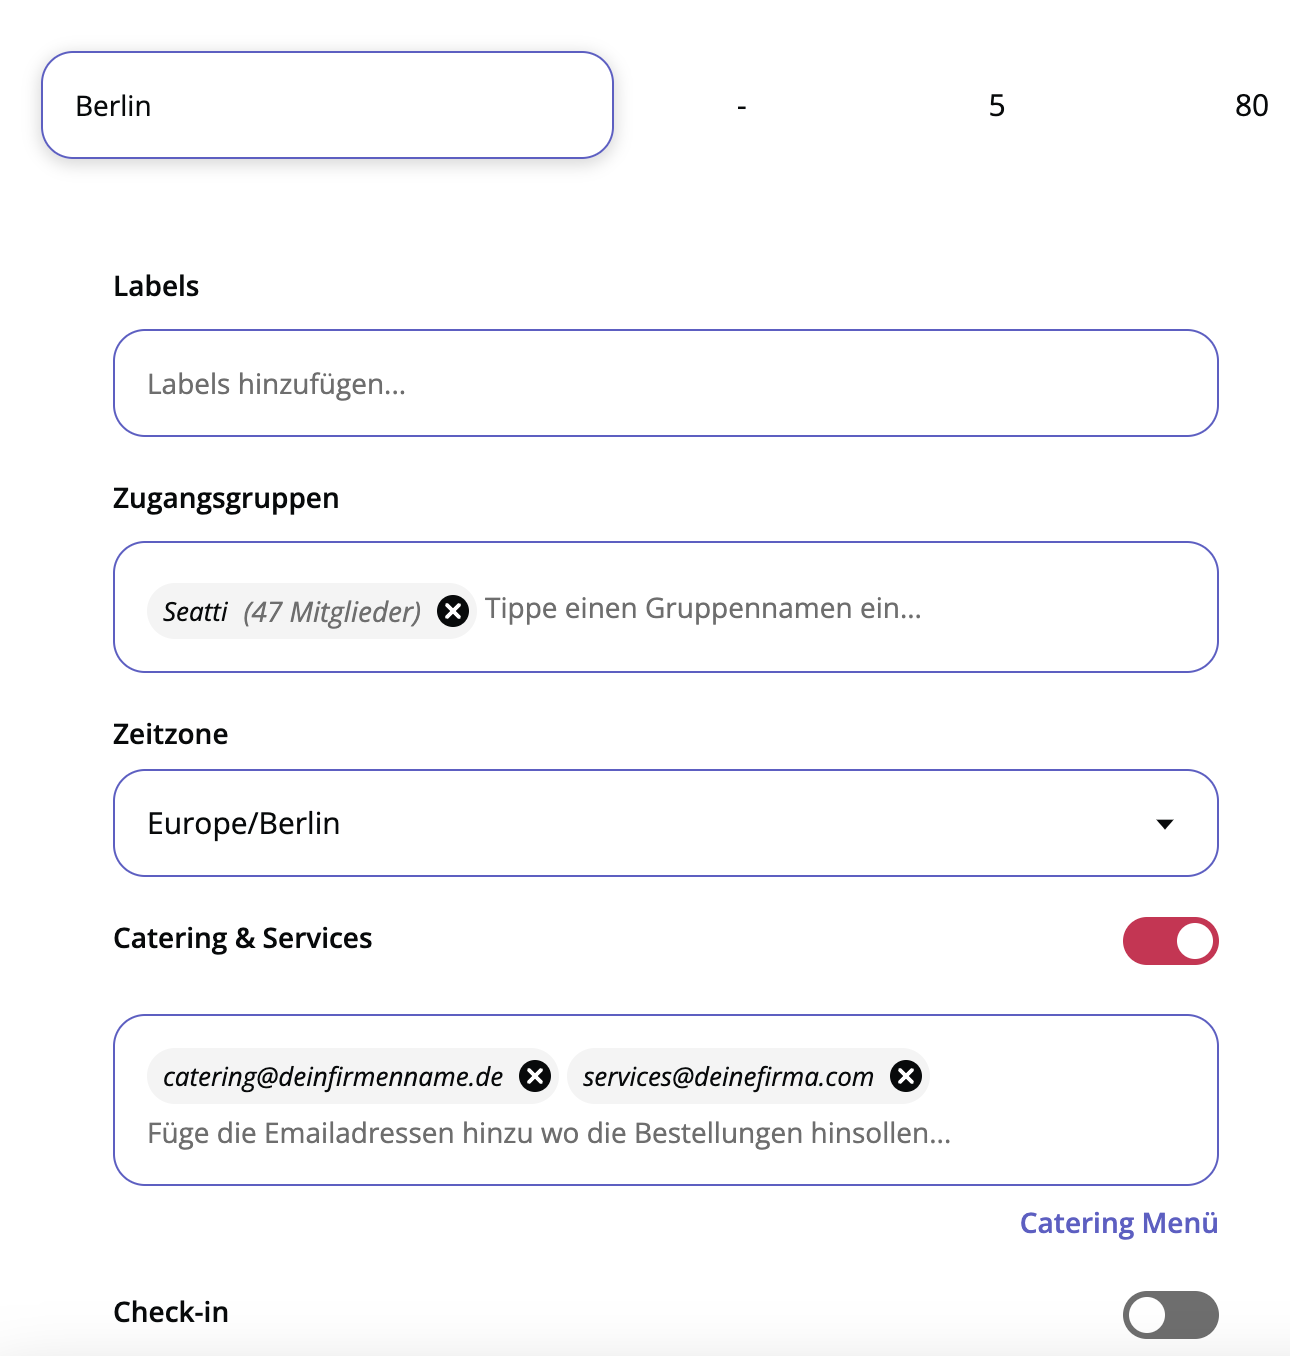Click the dash cell in the Berlin row

point(741,106)
